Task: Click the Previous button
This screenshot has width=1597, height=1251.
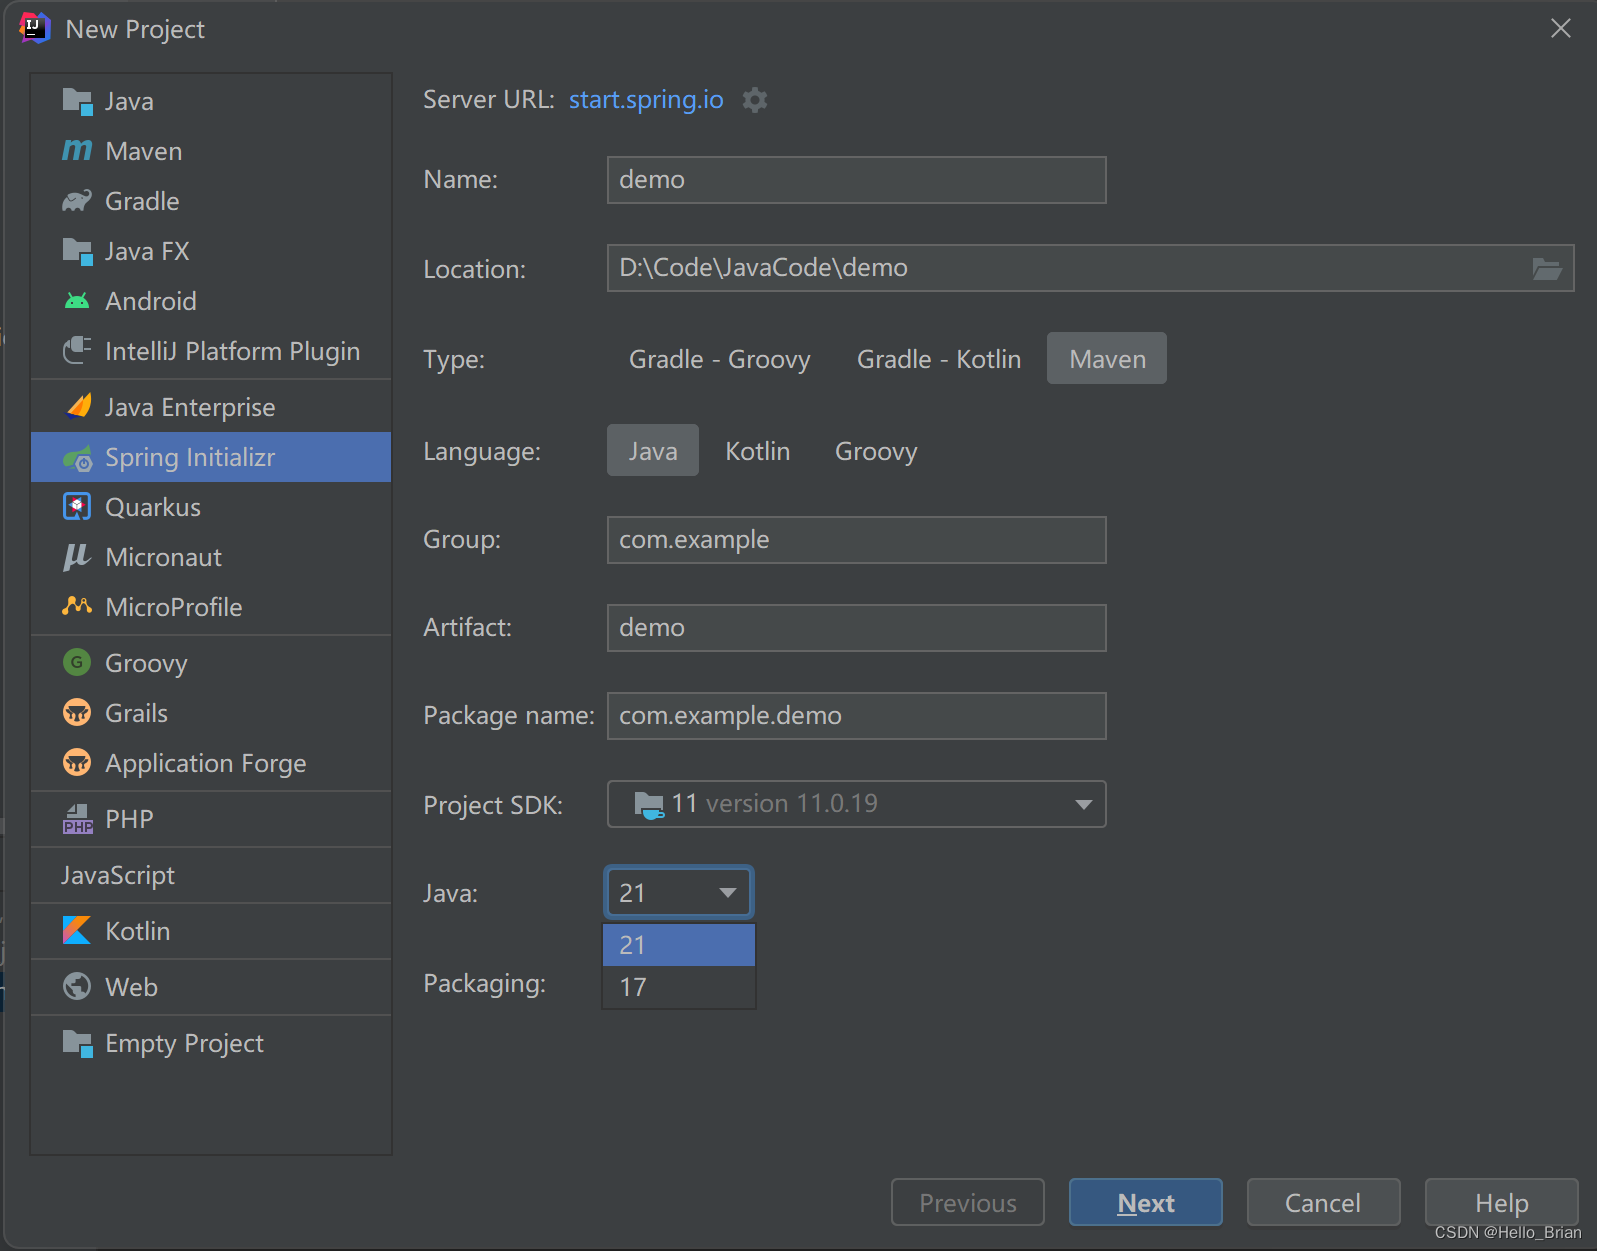Action: tap(968, 1202)
